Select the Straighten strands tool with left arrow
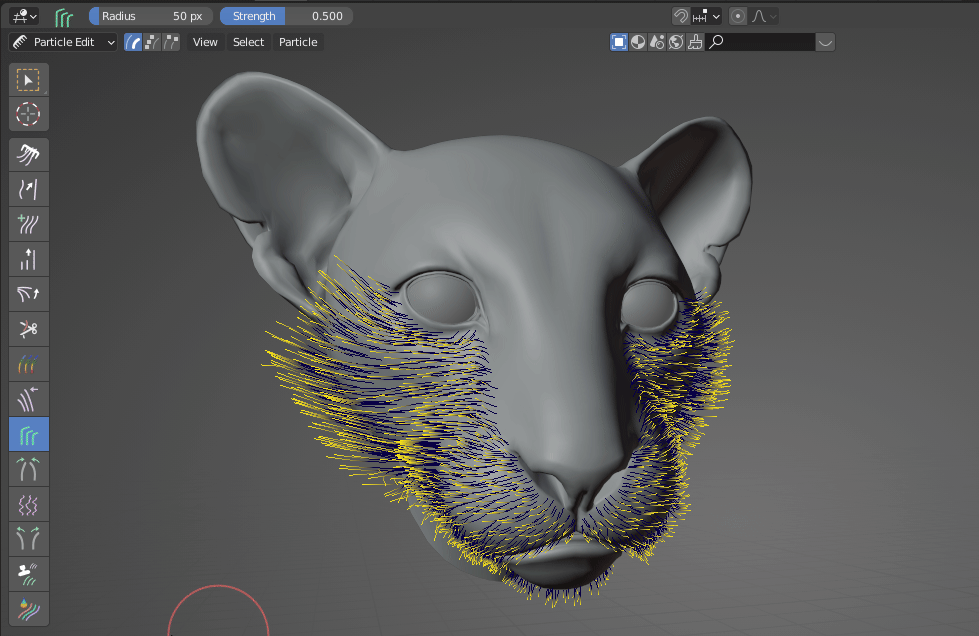This screenshot has height=636, width=979. 29,399
